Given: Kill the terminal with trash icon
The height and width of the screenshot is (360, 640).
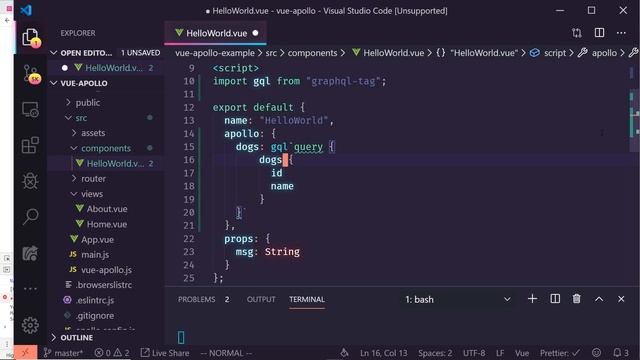Looking at the screenshot, I should [576, 299].
